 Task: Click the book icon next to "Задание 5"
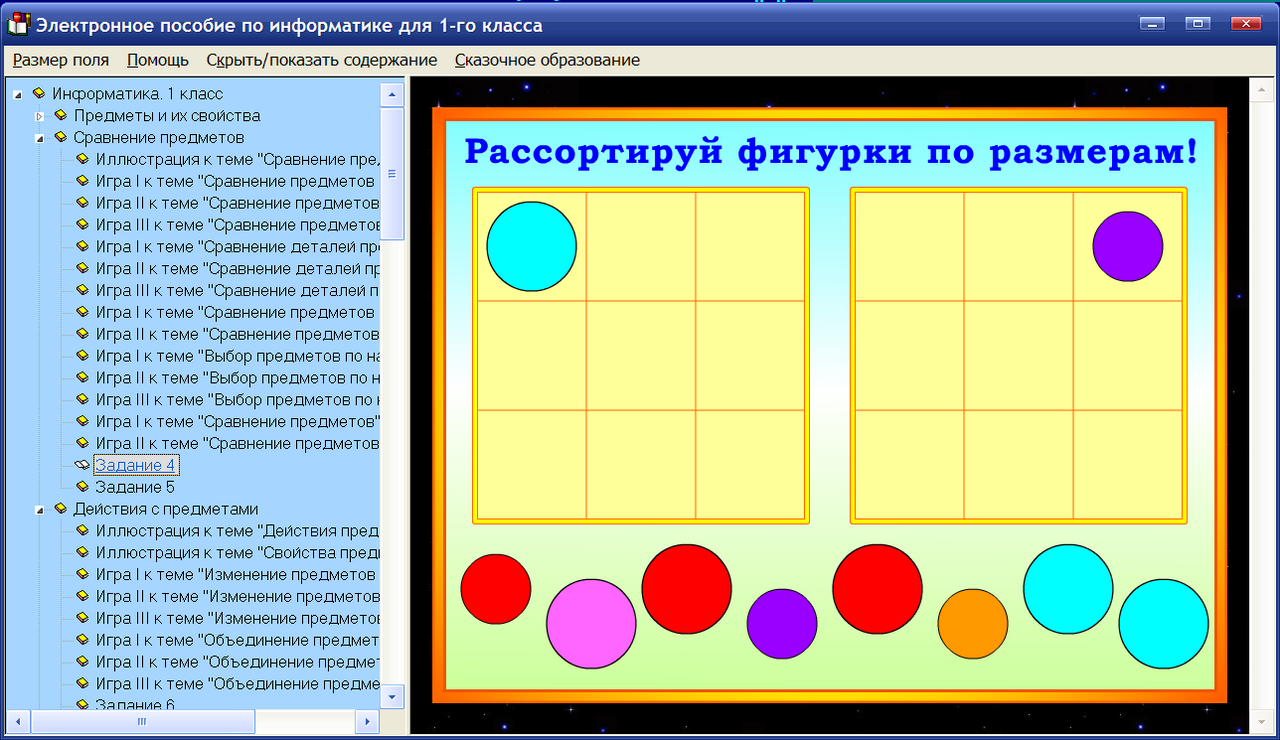[x=82, y=487]
